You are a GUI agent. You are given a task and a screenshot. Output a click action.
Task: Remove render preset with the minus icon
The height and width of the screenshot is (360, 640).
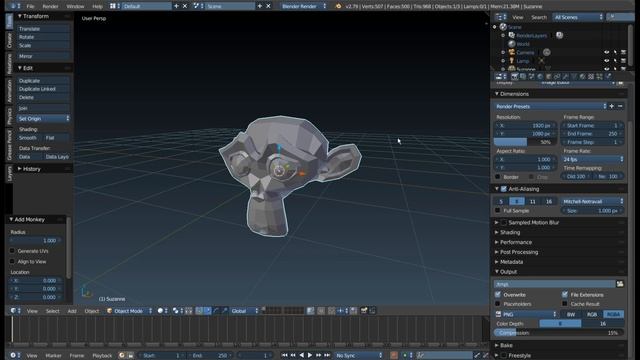point(620,106)
